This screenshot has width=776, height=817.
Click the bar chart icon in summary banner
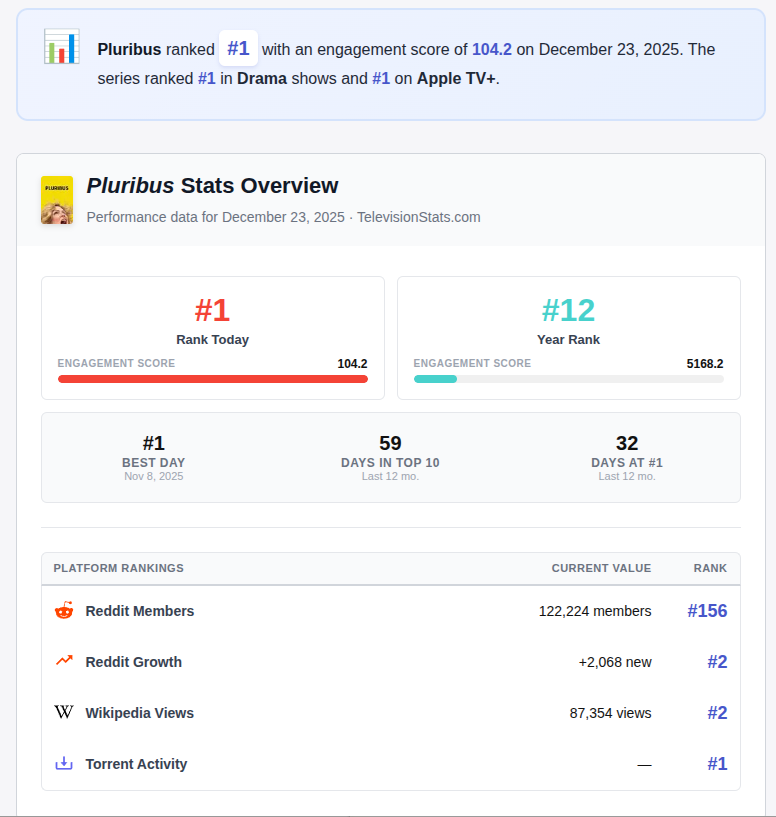(x=61, y=46)
